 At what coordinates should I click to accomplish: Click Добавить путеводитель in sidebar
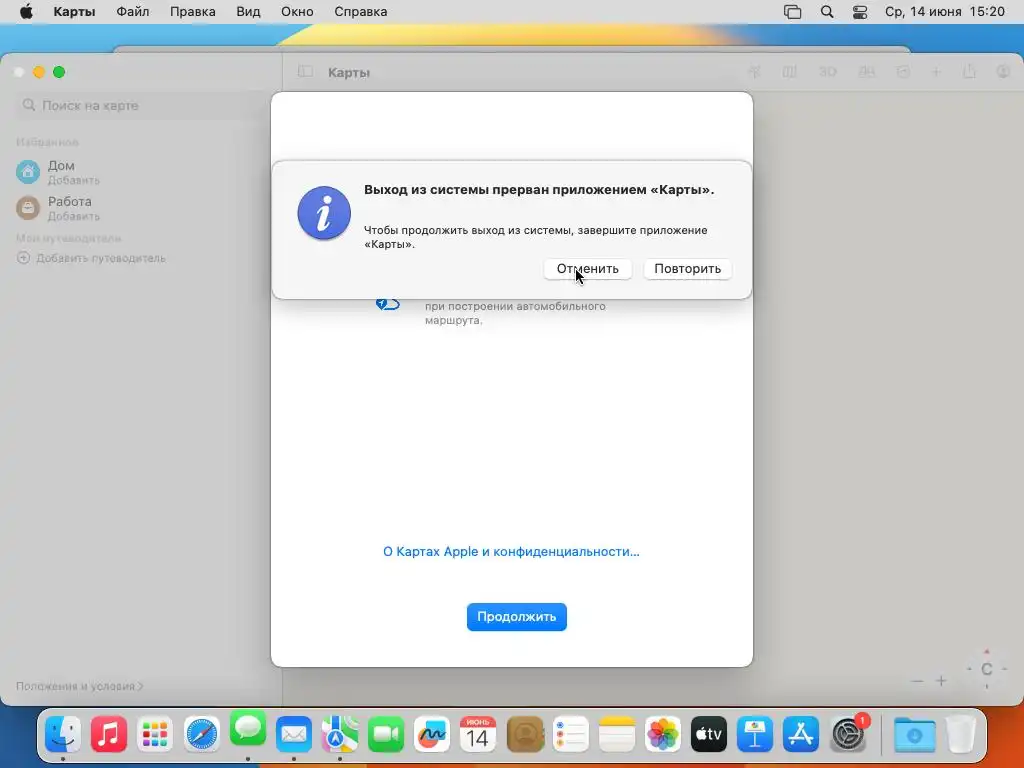91,258
